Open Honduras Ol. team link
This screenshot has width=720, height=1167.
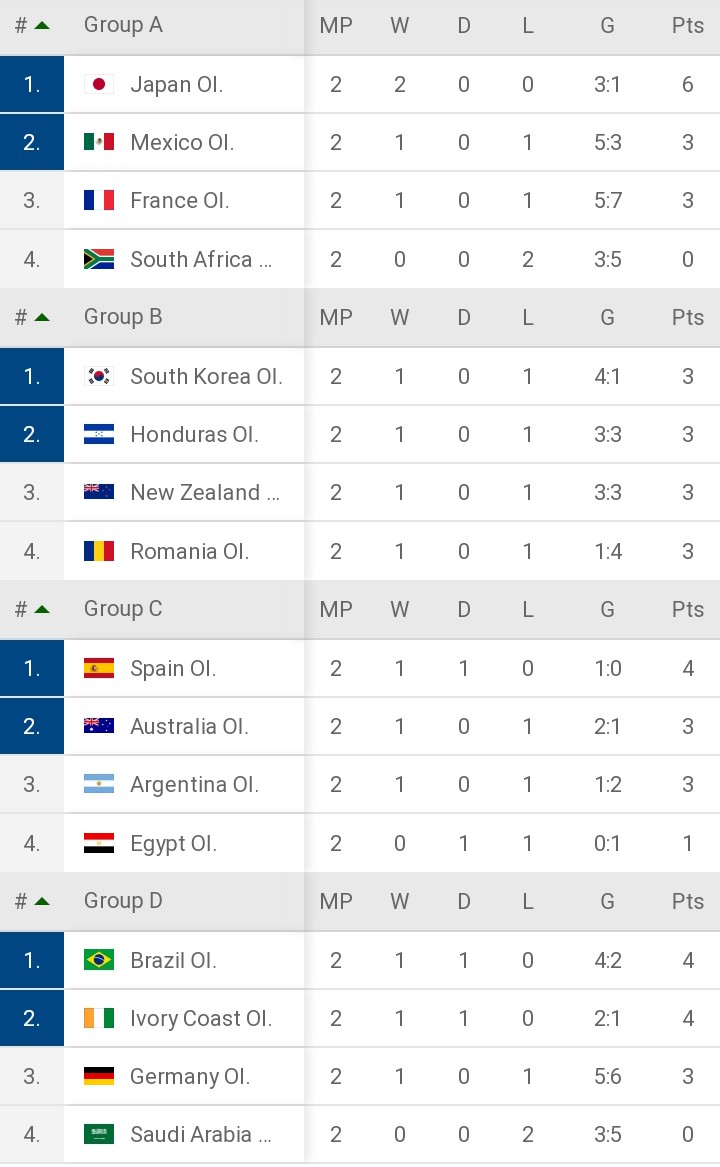(194, 434)
